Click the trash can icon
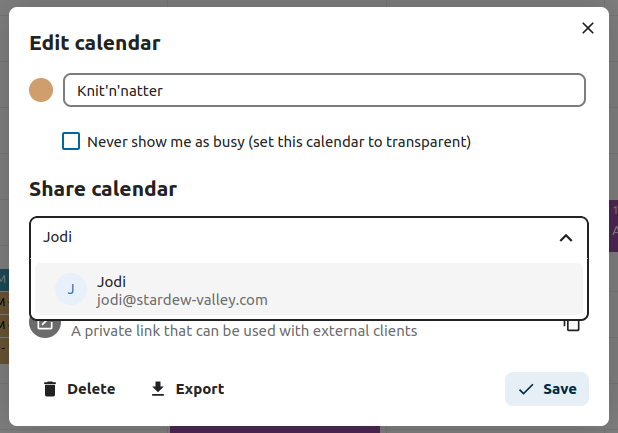 click(50, 389)
